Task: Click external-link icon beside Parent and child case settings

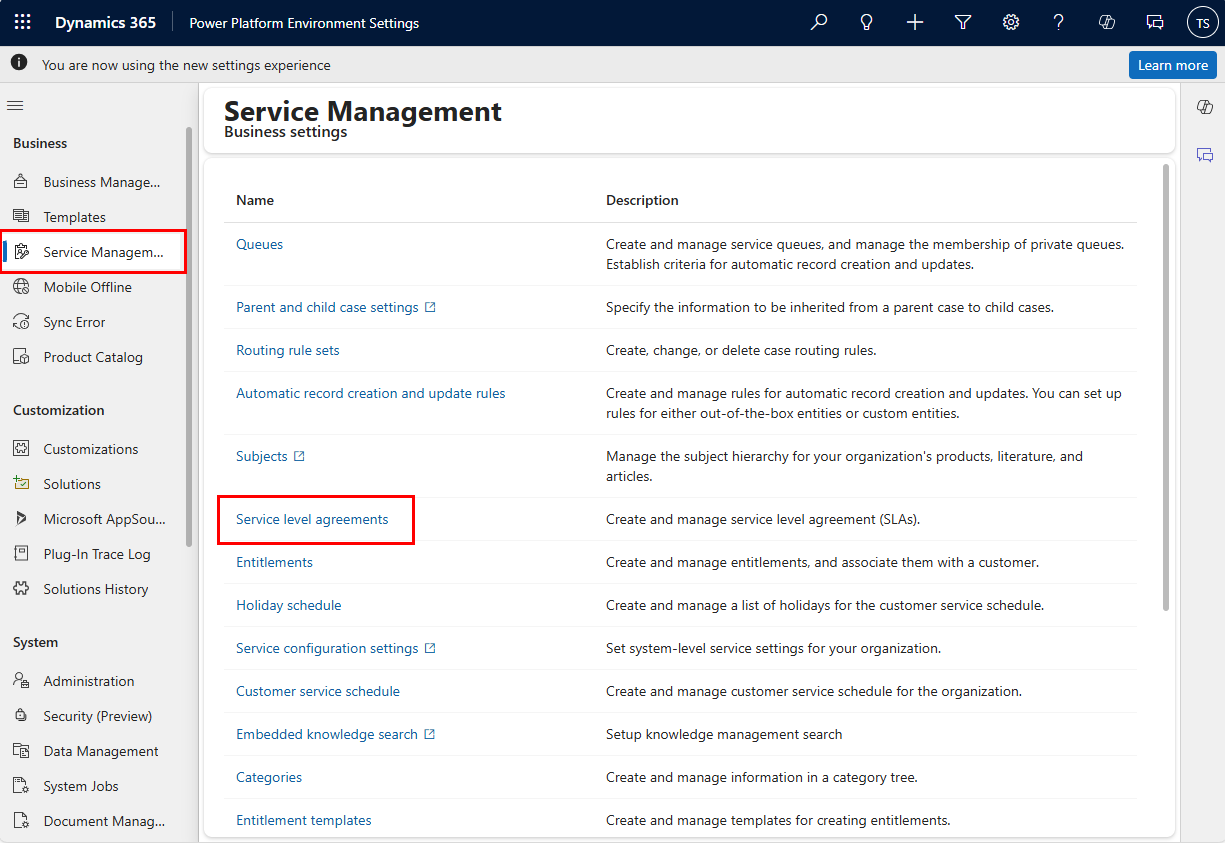Action: (430, 307)
